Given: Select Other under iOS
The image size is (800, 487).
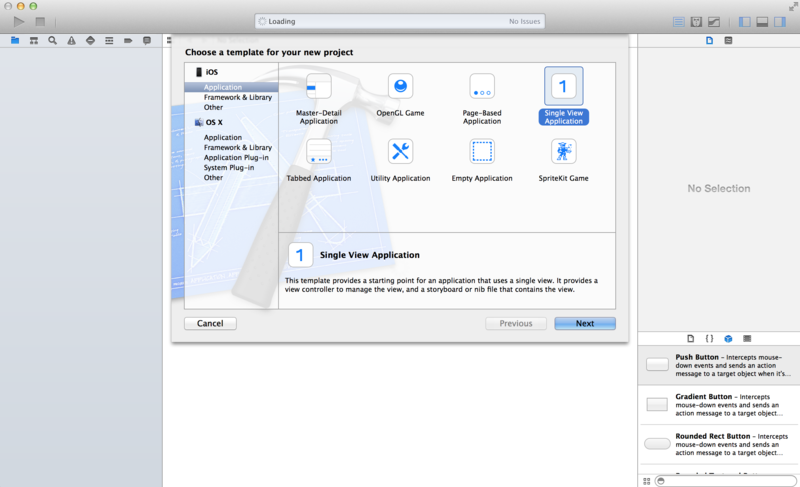Looking at the screenshot, I should pyautogui.click(x=213, y=108).
